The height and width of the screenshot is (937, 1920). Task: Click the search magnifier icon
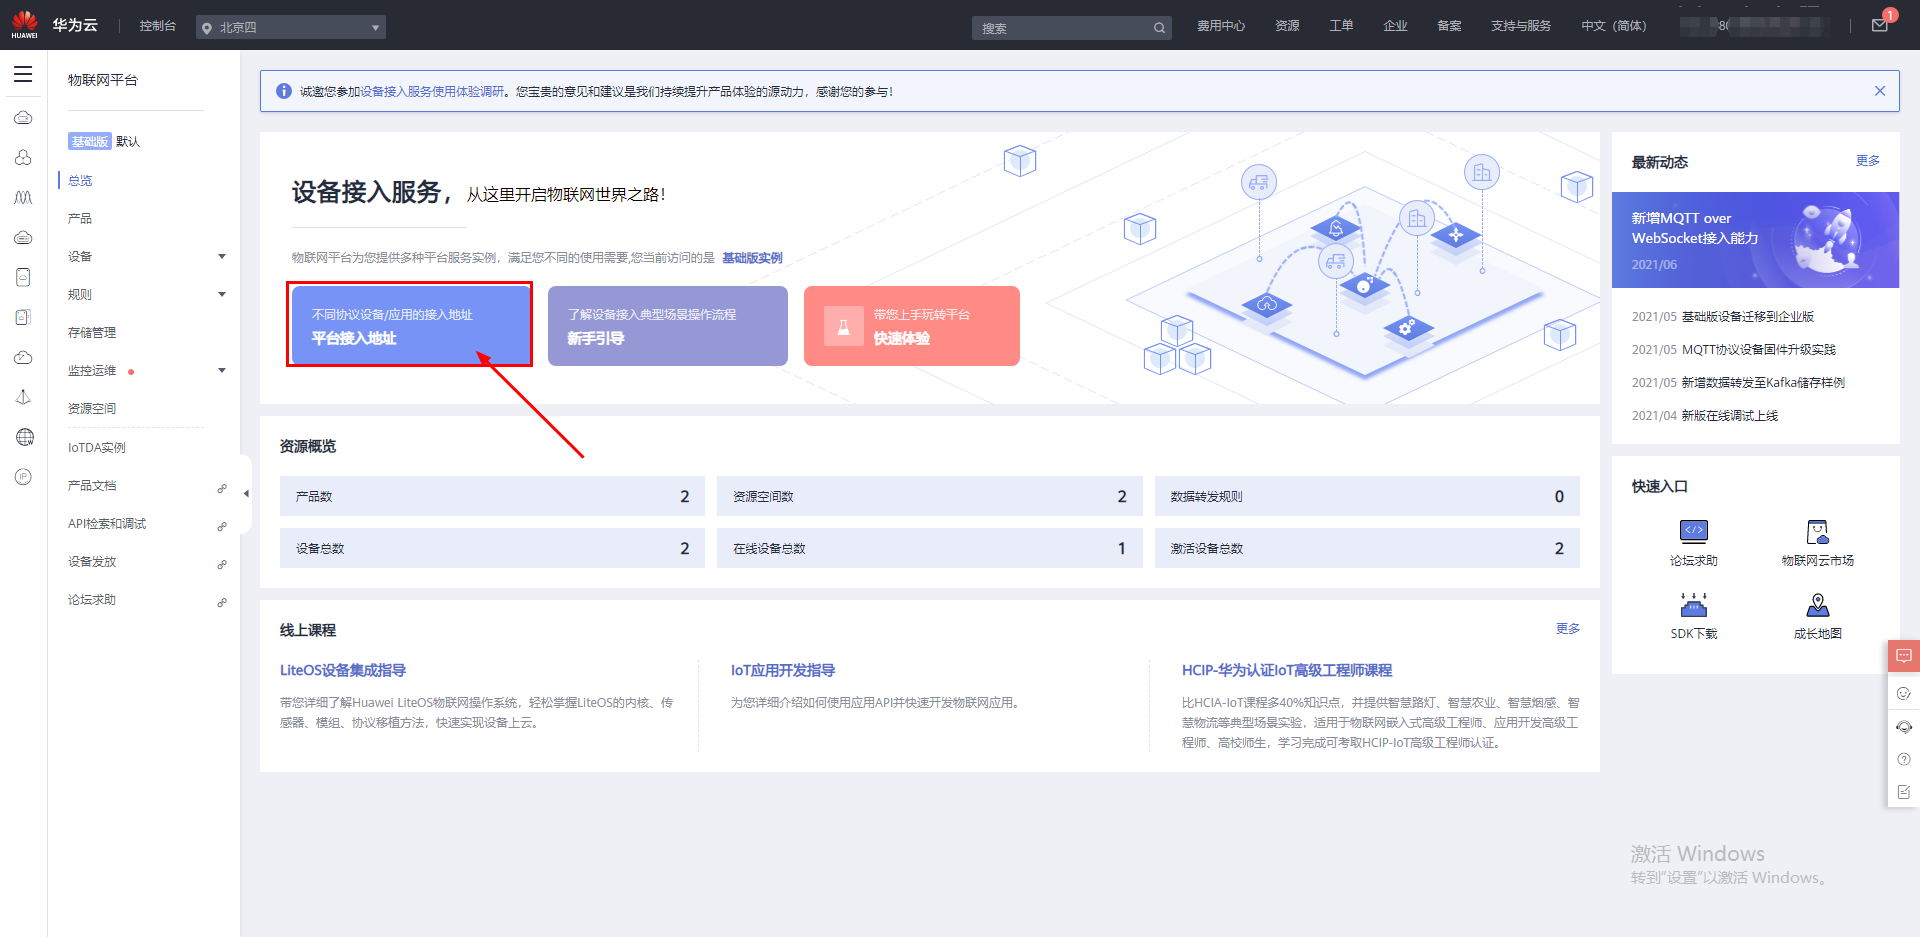[x=1159, y=28]
